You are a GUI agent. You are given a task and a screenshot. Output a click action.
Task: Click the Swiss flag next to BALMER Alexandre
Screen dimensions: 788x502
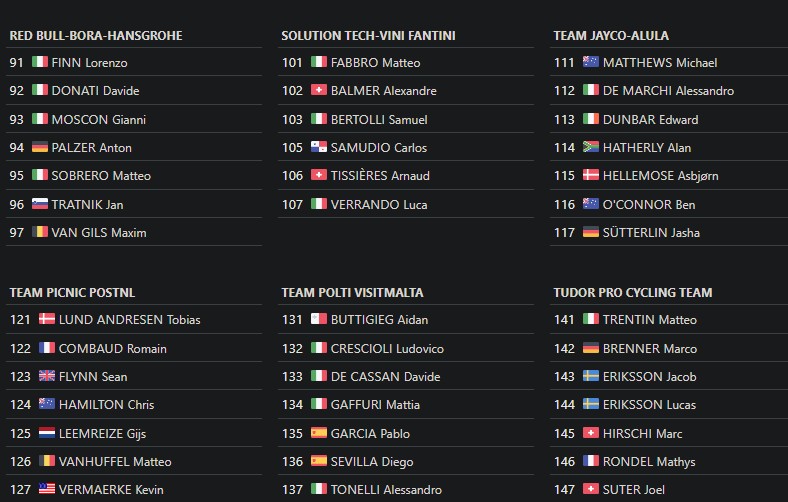click(x=318, y=90)
